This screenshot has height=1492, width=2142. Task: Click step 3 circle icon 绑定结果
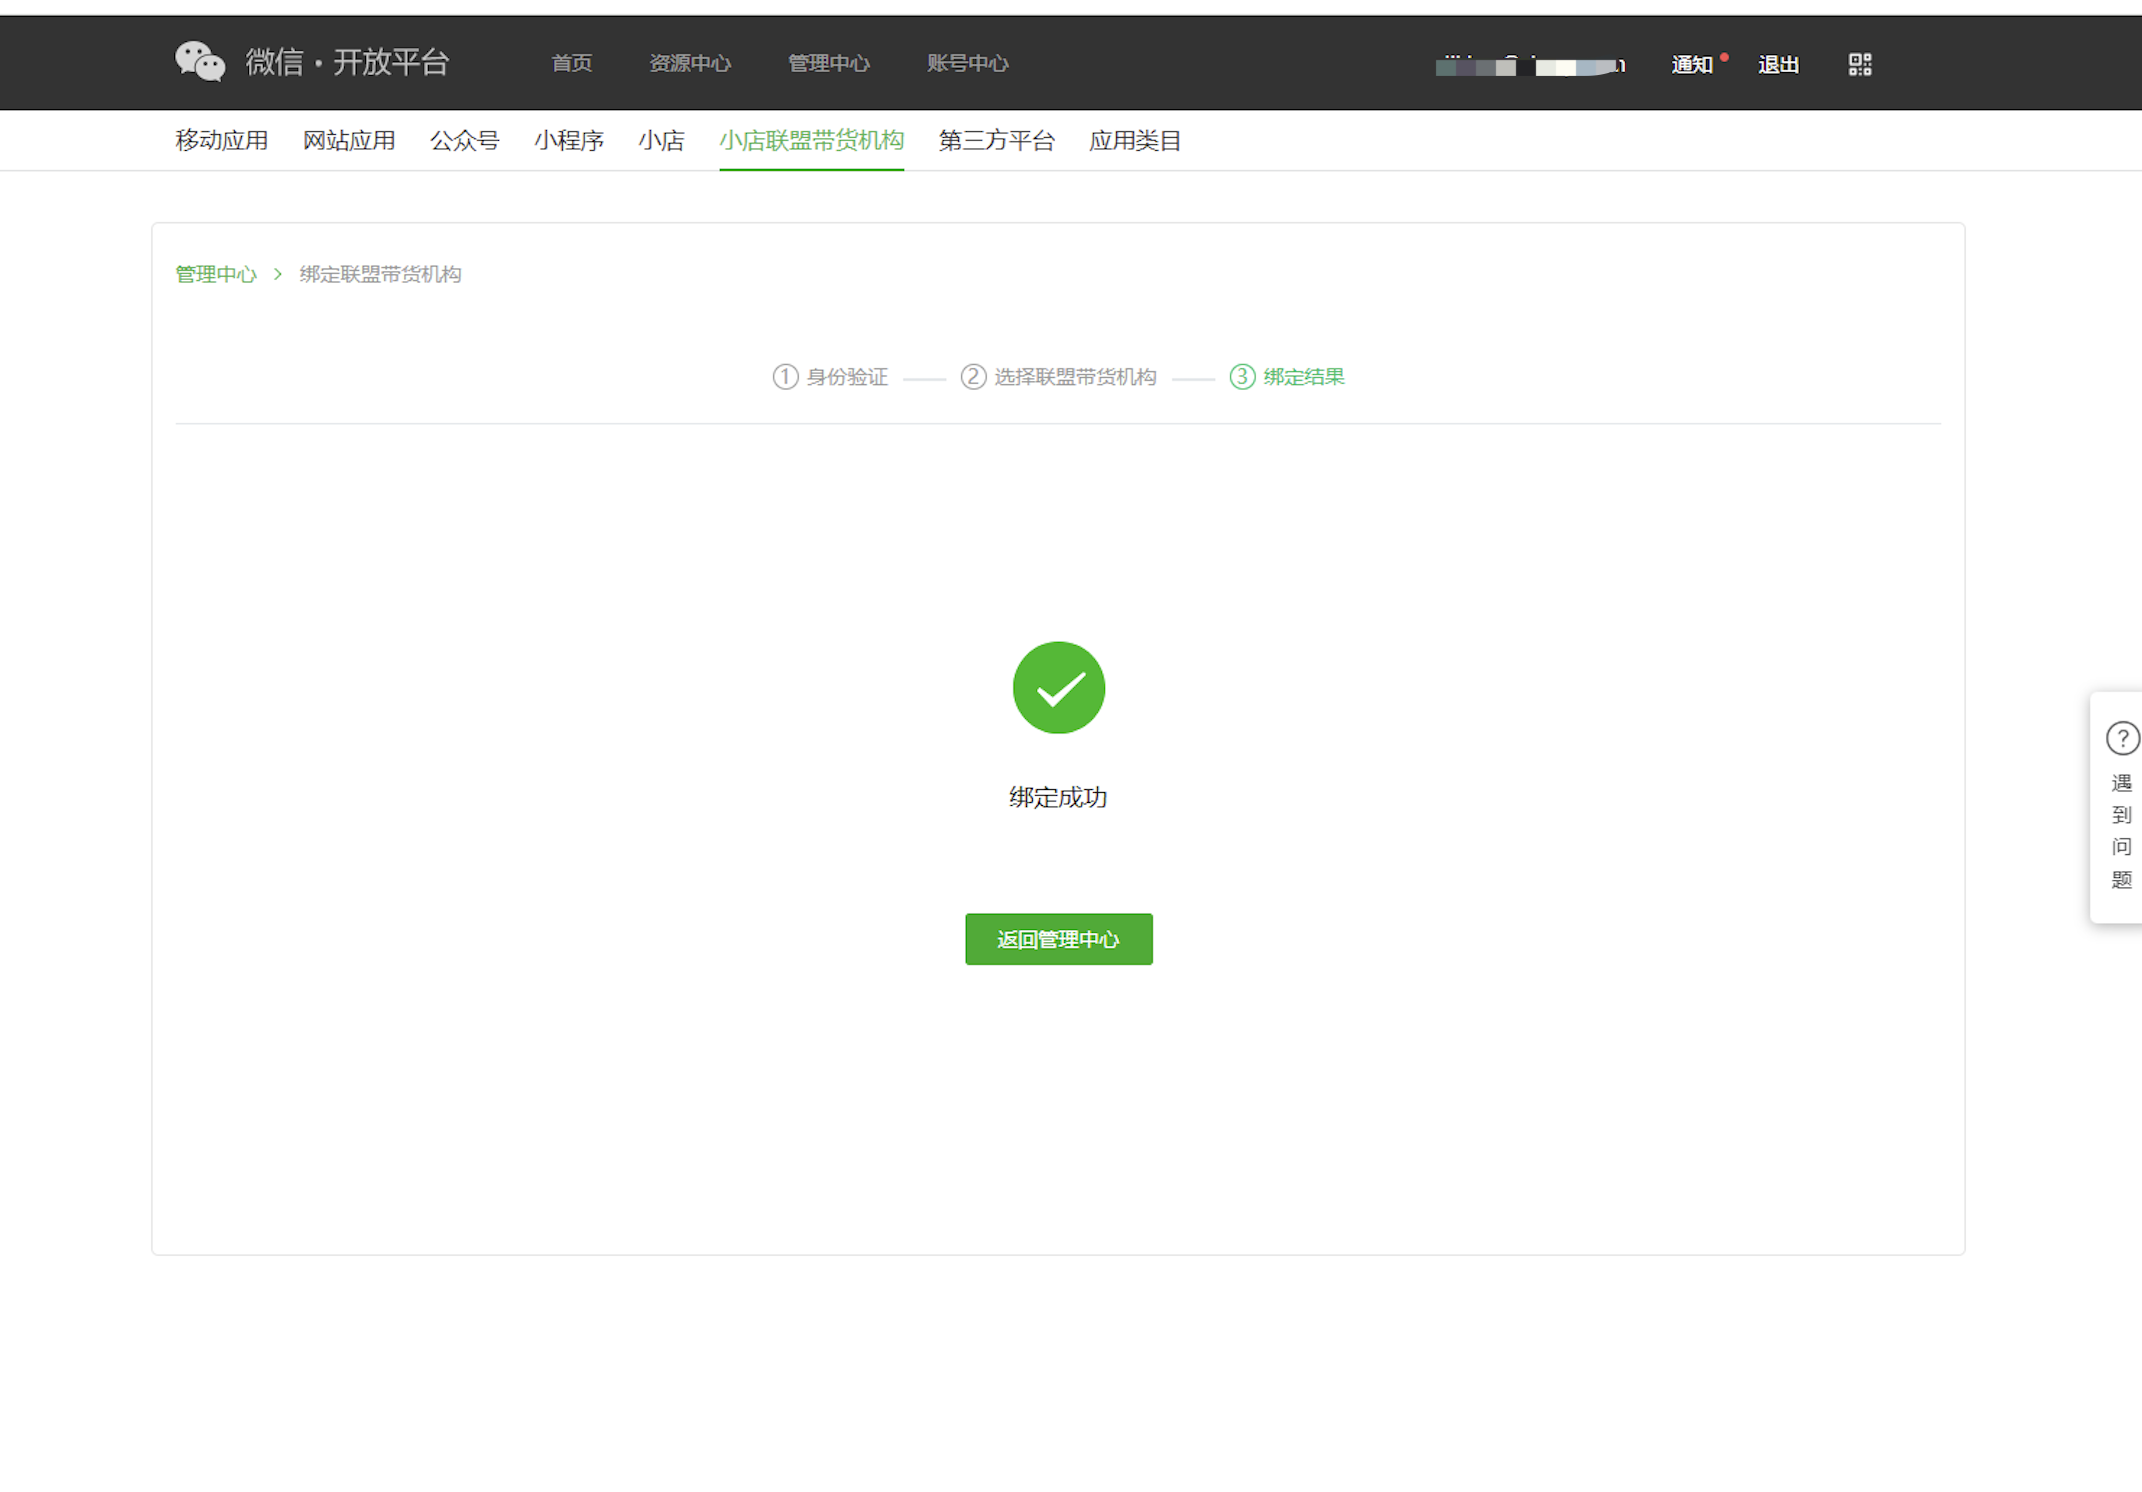pyautogui.click(x=1242, y=377)
